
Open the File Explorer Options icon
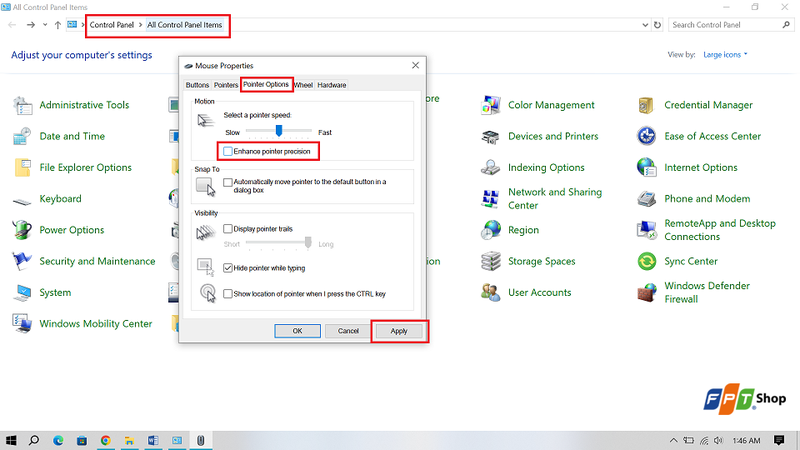tap(22, 167)
